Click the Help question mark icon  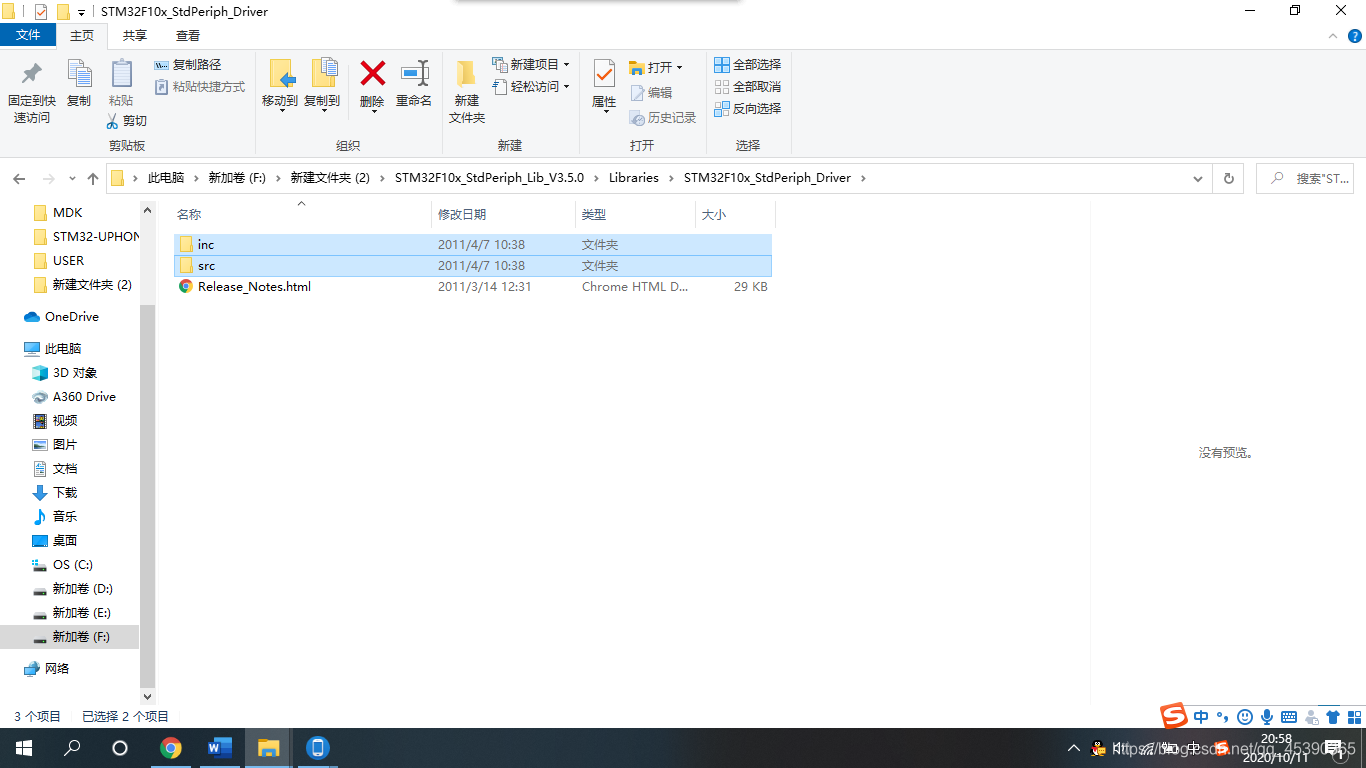1355,35
